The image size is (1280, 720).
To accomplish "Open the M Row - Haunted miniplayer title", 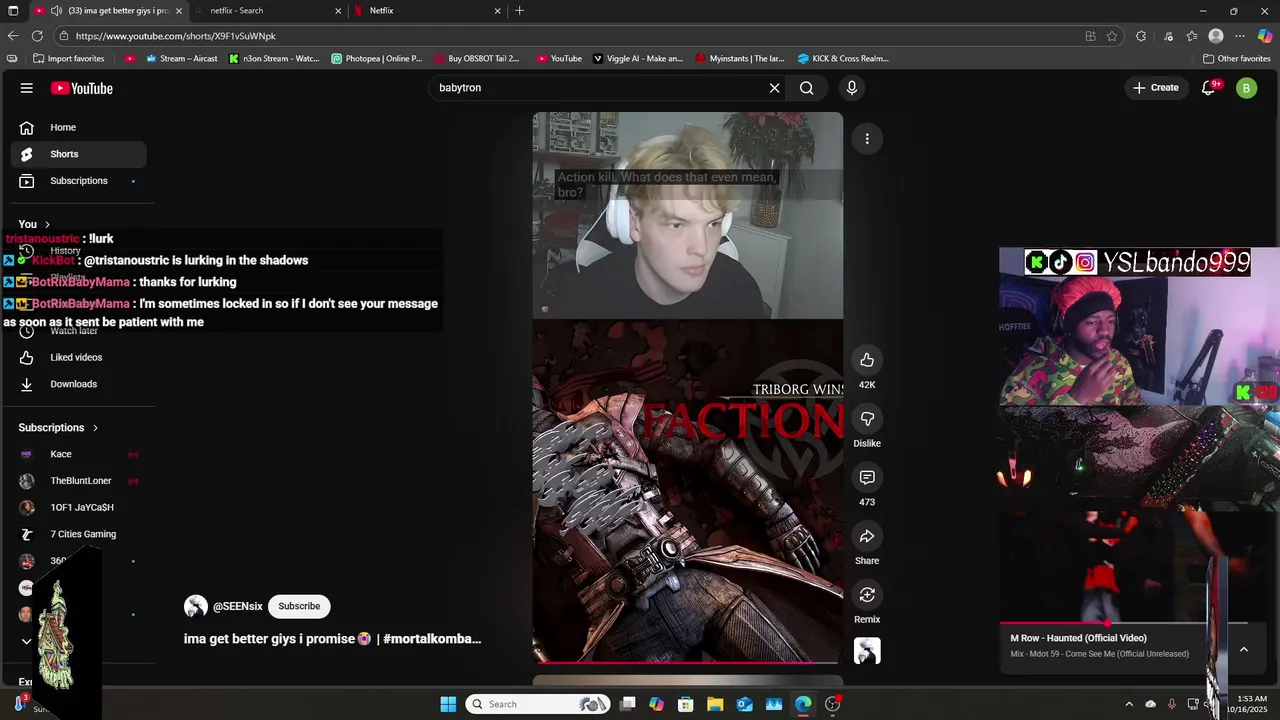I will [x=1078, y=638].
